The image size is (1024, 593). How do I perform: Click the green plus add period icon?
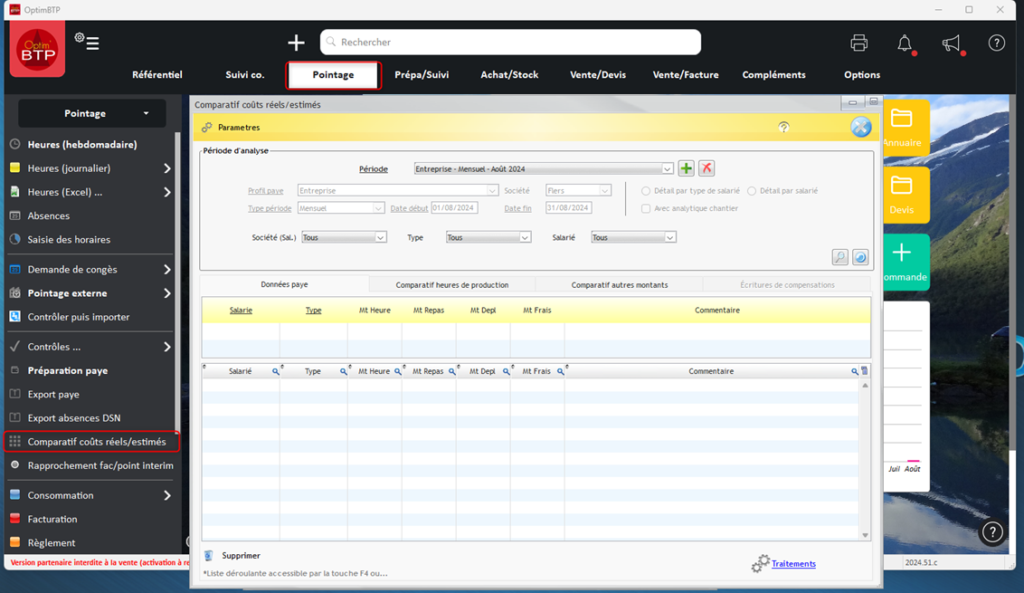[686, 169]
